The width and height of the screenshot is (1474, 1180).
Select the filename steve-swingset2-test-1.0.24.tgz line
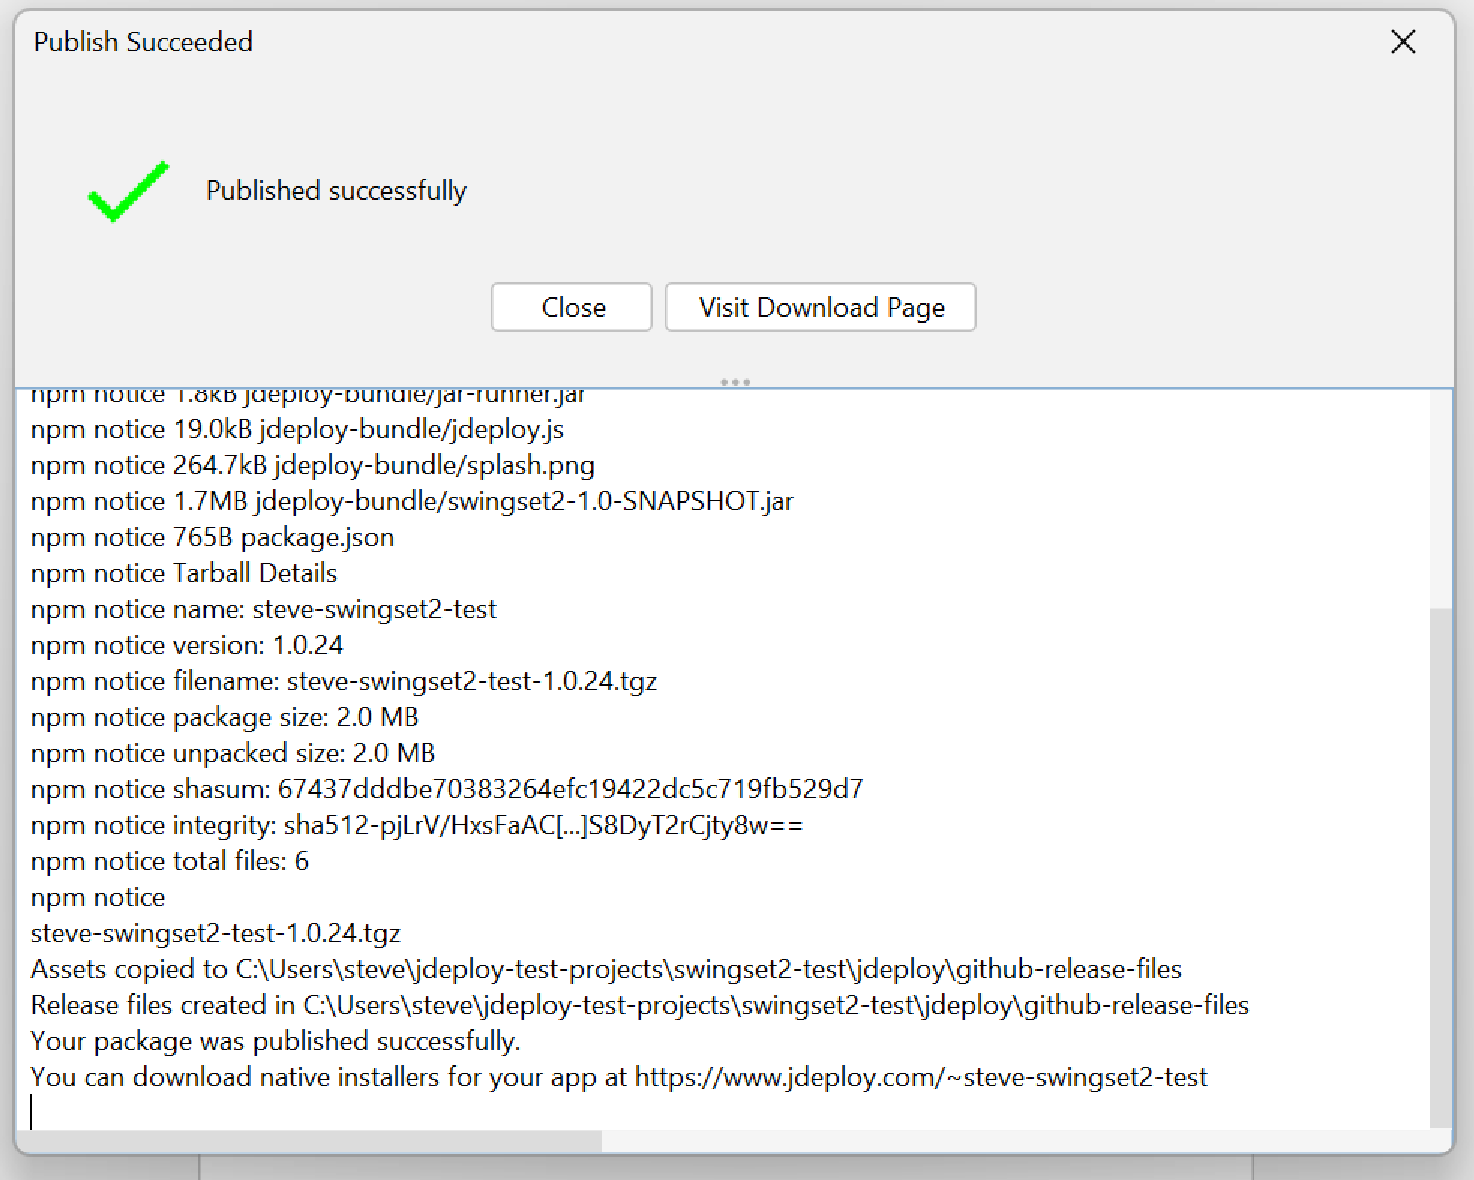click(x=344, y=681)
